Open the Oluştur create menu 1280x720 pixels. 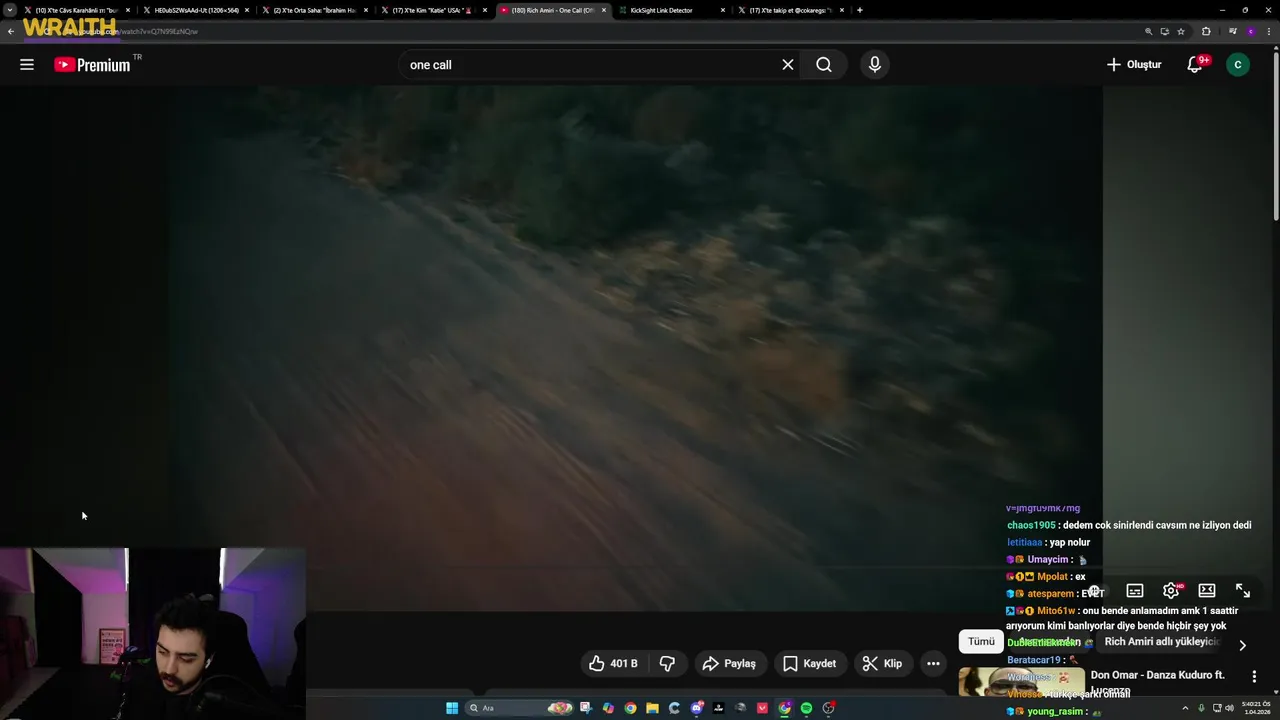(1134, 65)
